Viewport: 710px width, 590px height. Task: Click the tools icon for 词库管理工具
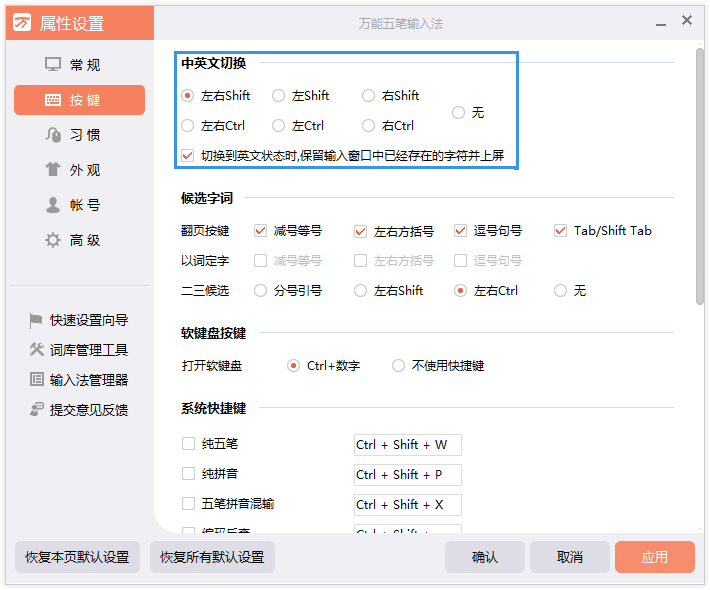(36, 350)
